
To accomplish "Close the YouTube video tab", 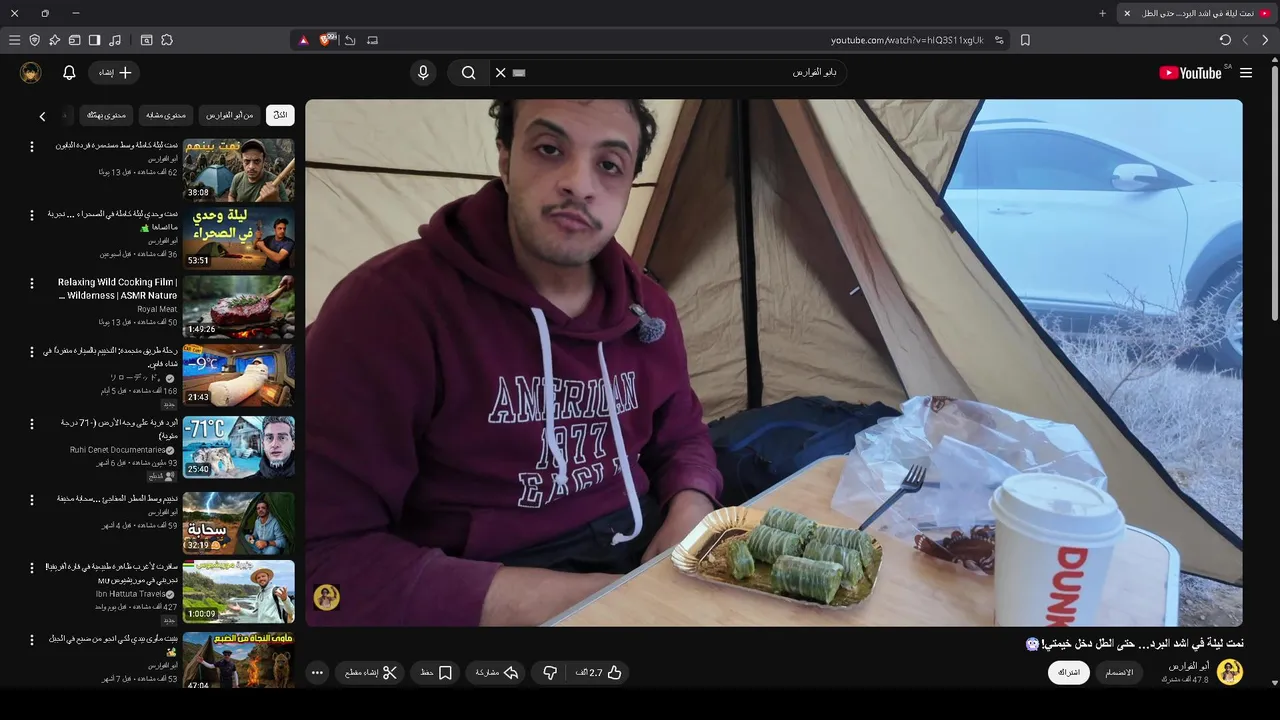I will coord(1127,13).
